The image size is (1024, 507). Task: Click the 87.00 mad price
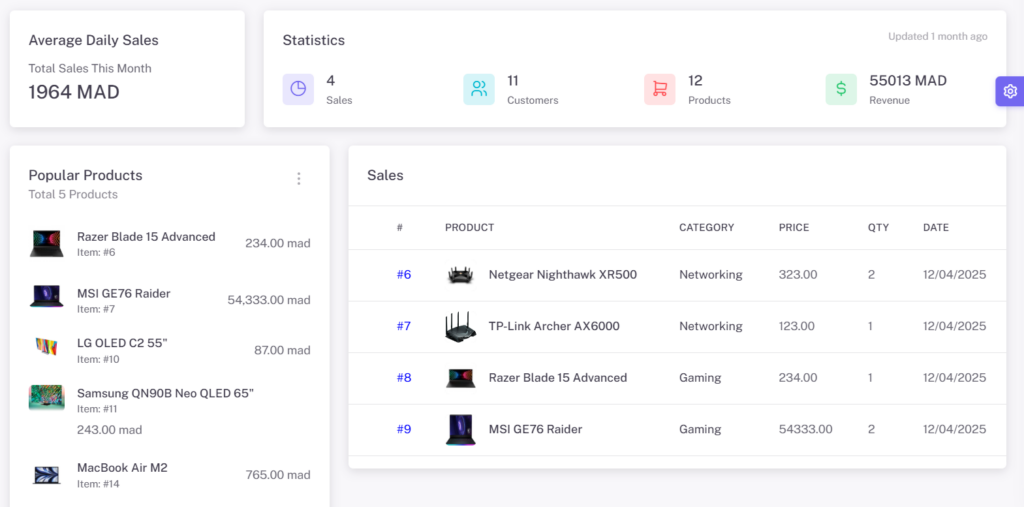283,350
